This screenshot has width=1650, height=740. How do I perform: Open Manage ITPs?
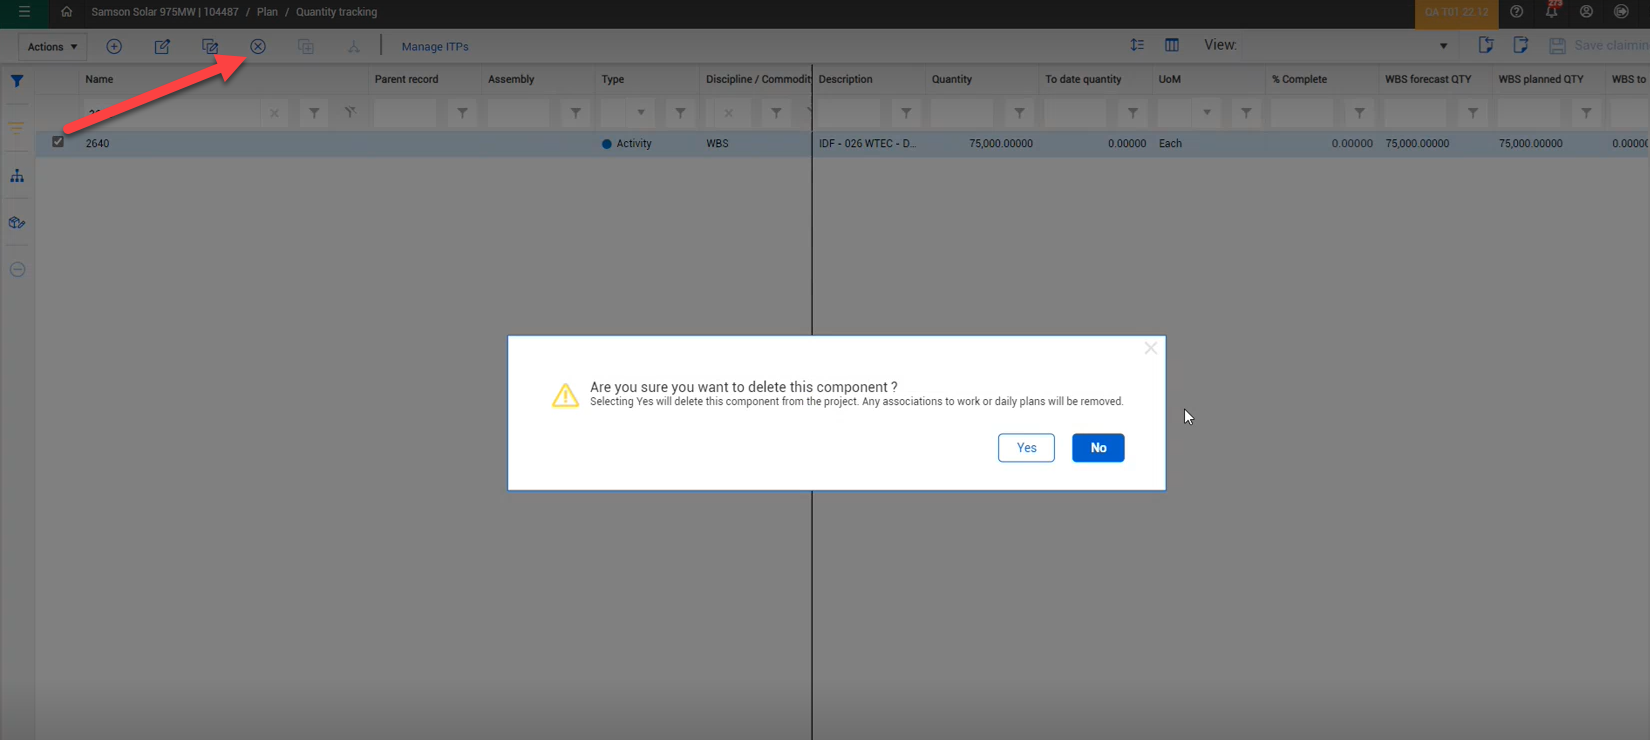click(x=435, y=46)
